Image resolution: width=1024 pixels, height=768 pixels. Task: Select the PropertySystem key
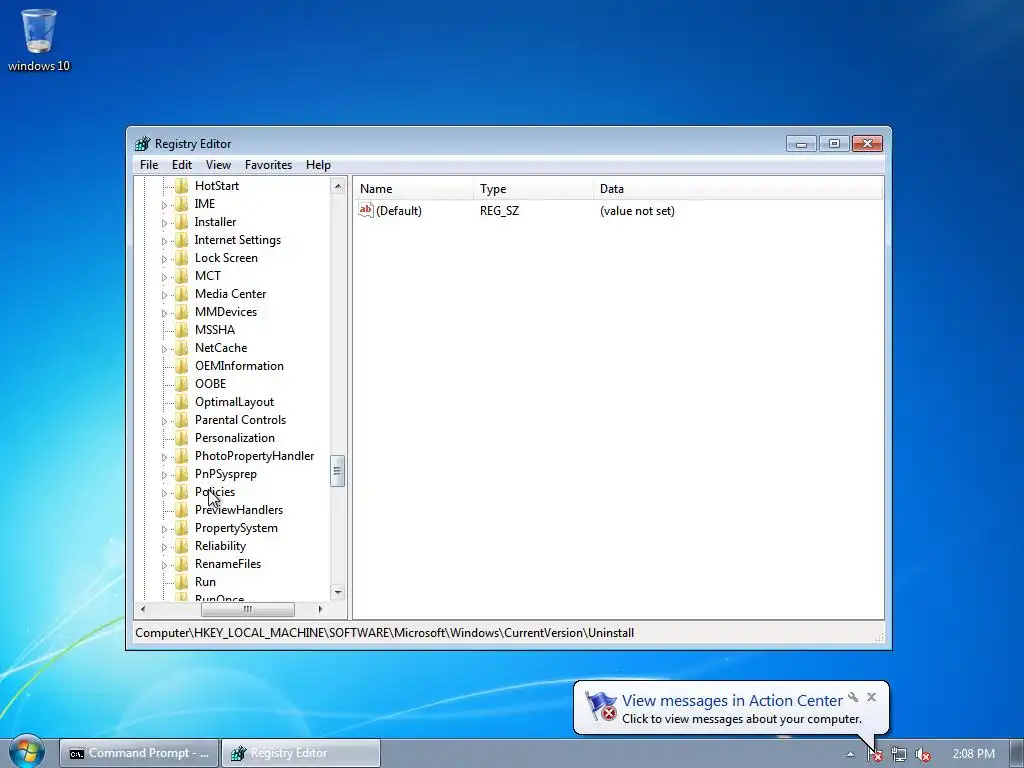[x=236, y=528]
